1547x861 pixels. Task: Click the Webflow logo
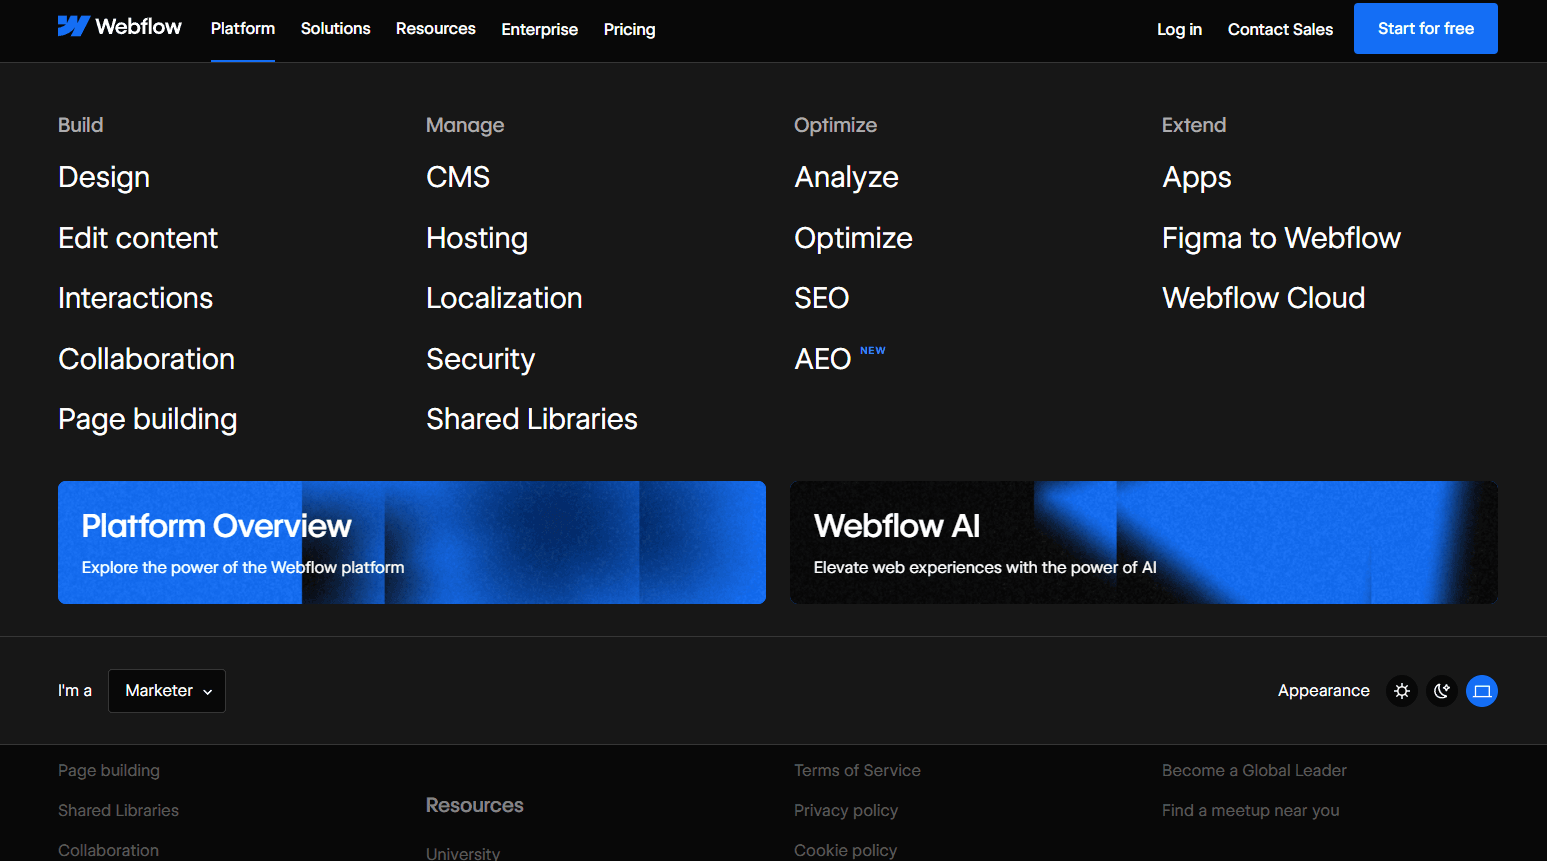point(120,27)
